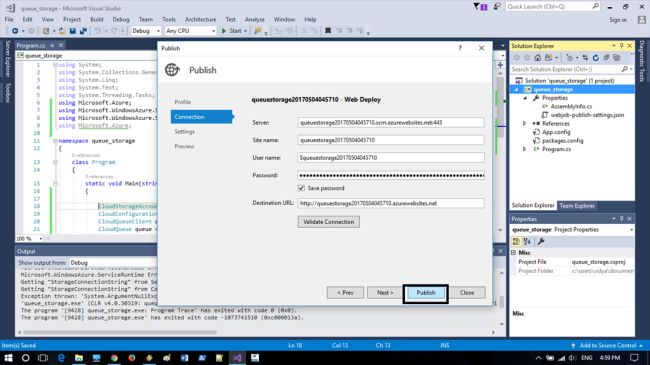Collapse the Properties folder node
Viewport: 650px width, 365px height.
[x=525, y=98]
